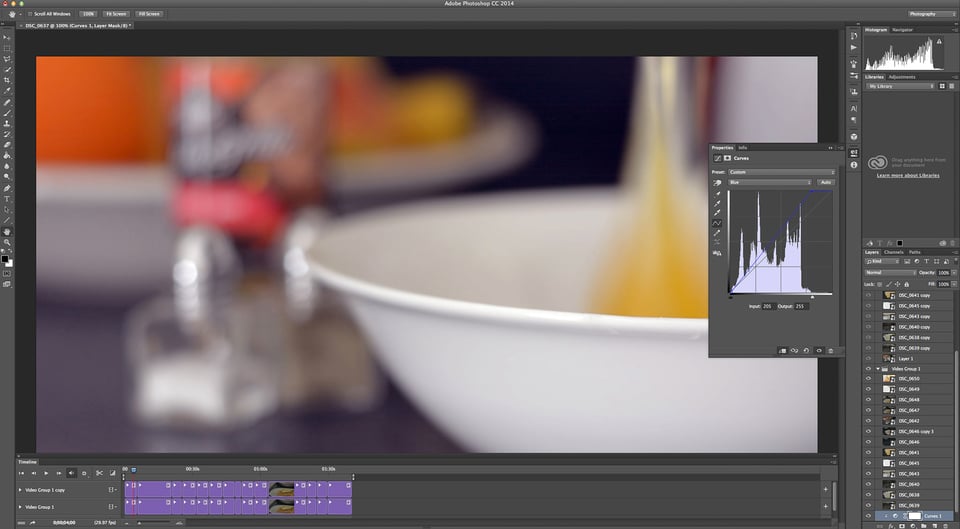The width and height of the screenshot is (960, 529).
Task: Open the Blue channel dropdown in Curves
Action: 770,182
